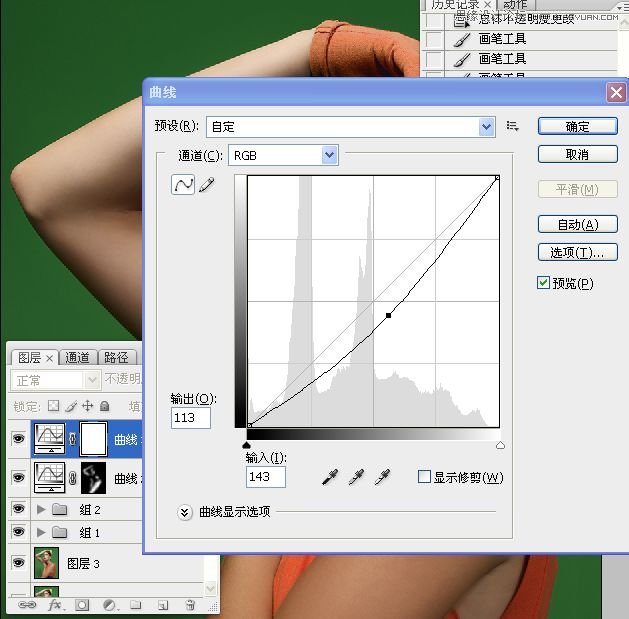Open the 通道 RGB channel dropdown

329,155
